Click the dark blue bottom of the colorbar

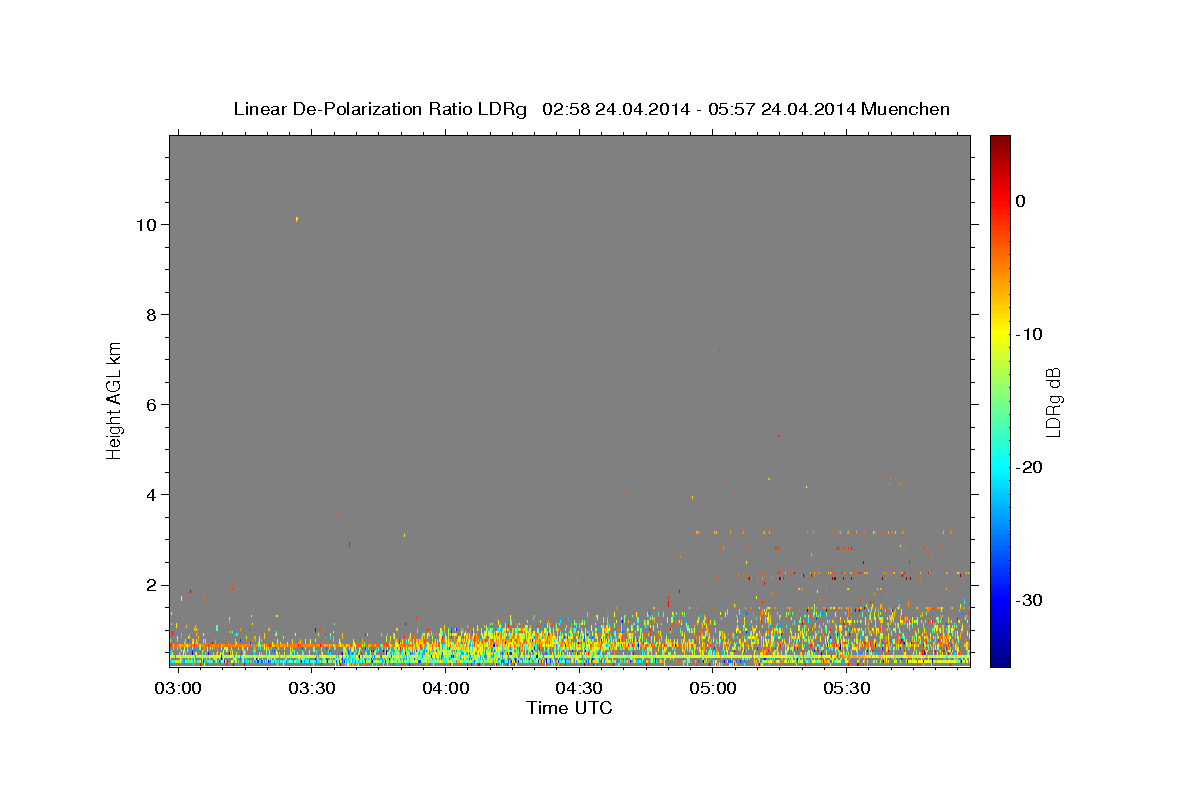(1000, 658)
